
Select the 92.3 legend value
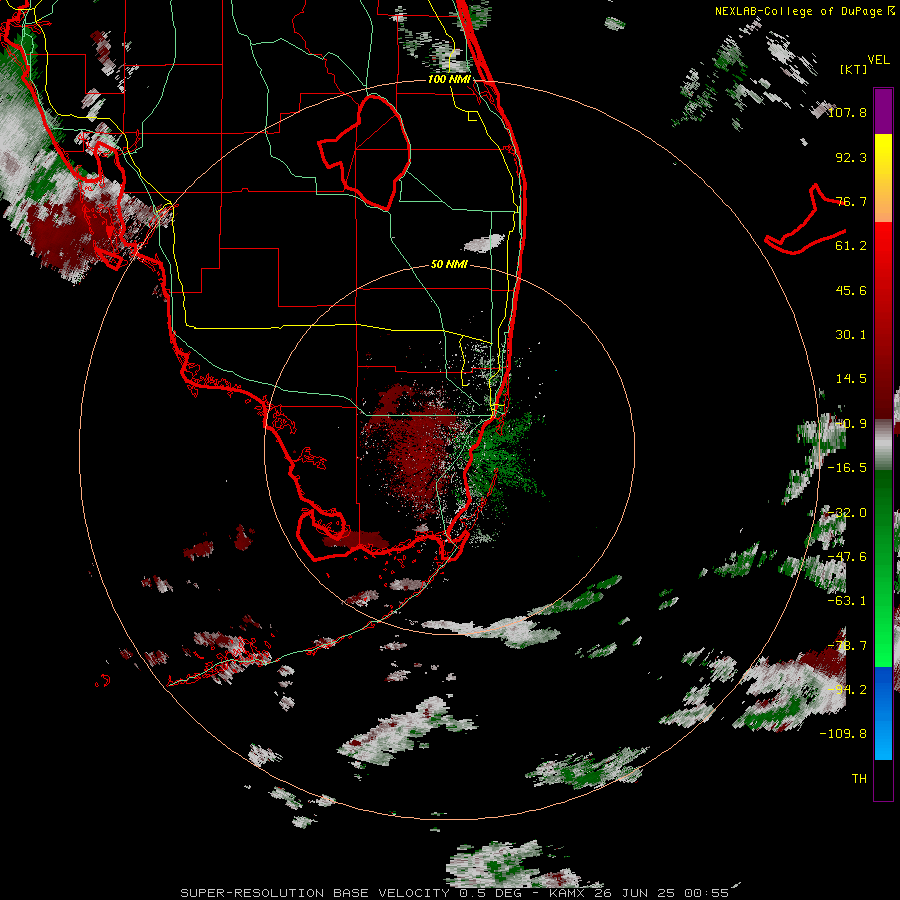(x=851, y=157)
